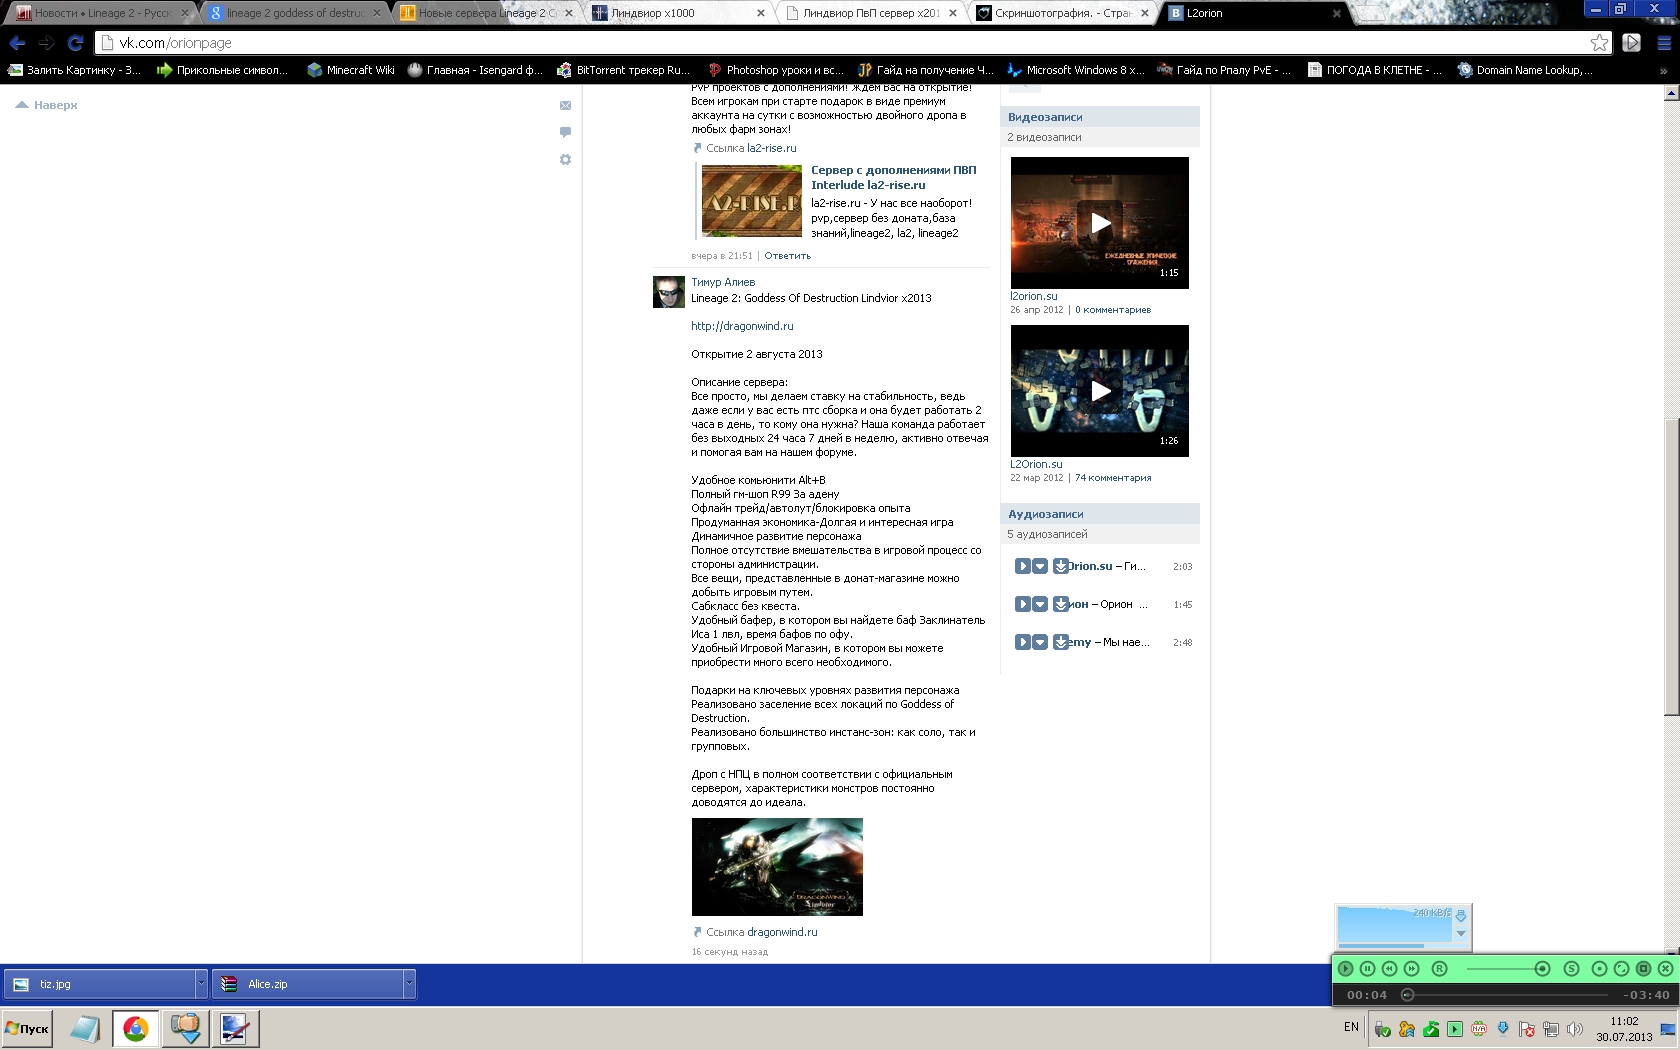Click the download arrow in speed widget
This screenshot has width=1680, height=1050.
(1461, 916)
